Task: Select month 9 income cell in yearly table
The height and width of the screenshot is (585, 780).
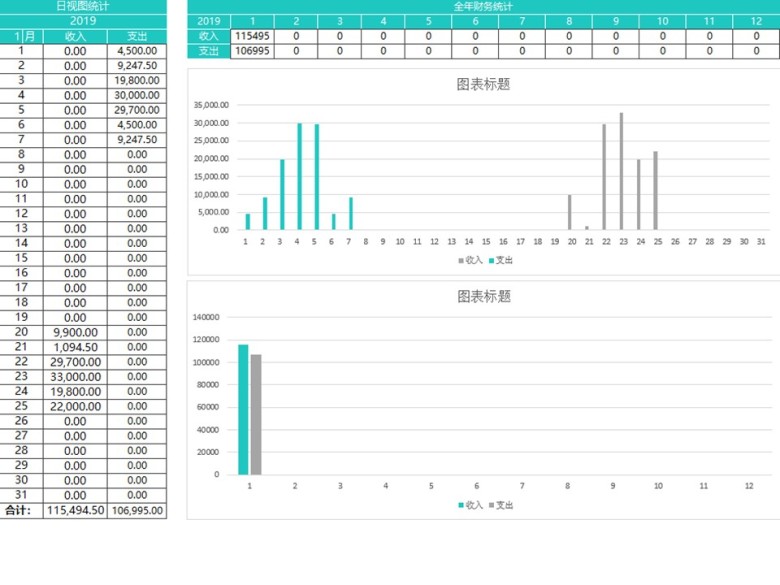Action: click(x=616, y=36)
